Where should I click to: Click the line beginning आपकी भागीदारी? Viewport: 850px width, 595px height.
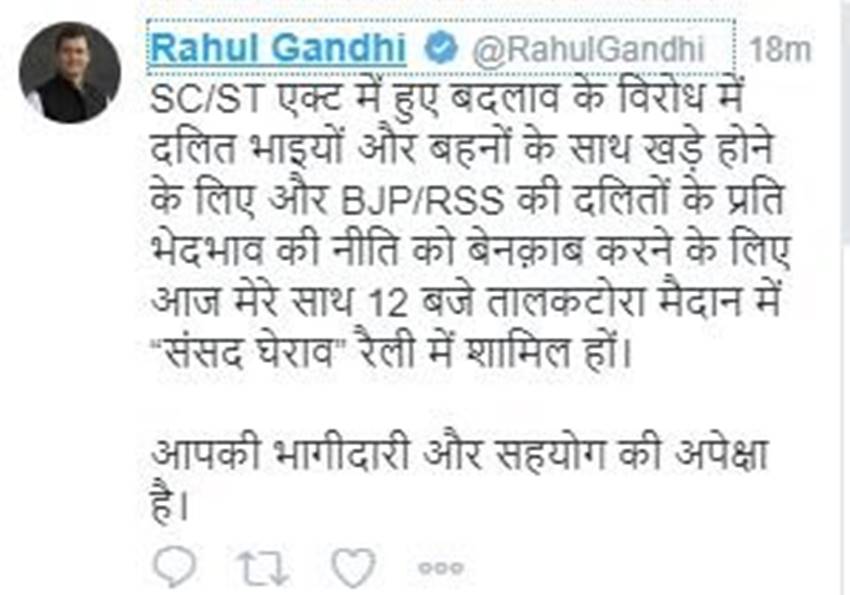tap(460, 454)
